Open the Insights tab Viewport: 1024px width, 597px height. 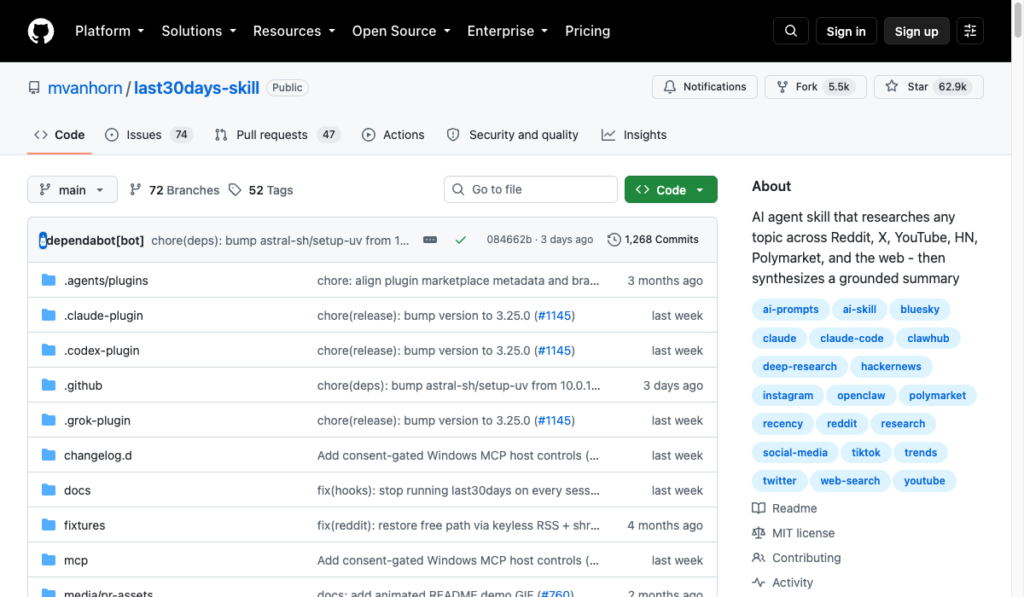pyautogui.click(x=634, y=135)
